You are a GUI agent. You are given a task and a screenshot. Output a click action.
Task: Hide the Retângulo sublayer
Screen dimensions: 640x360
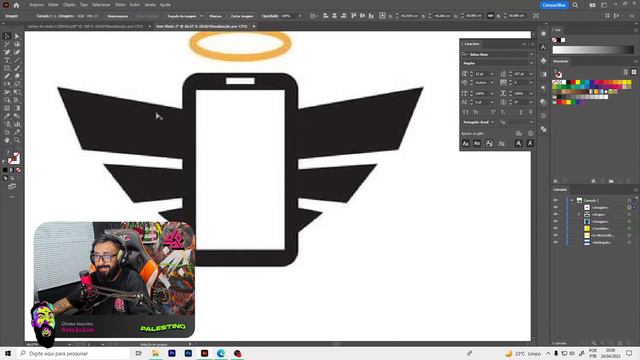(x=556, y=242)
